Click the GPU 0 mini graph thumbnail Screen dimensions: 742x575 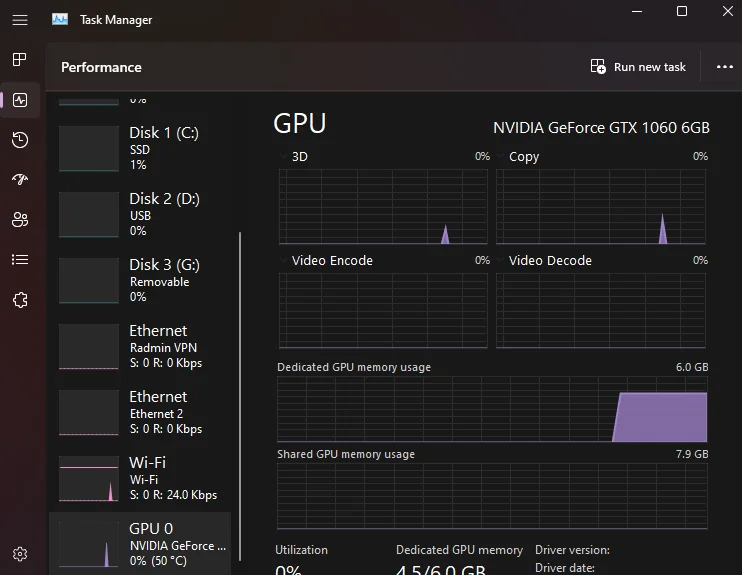[x=88, y=544]
